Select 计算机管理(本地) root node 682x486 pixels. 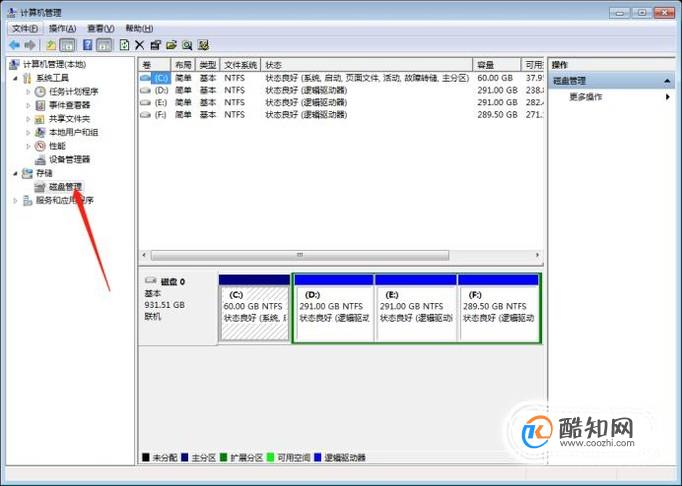[54, 64]
